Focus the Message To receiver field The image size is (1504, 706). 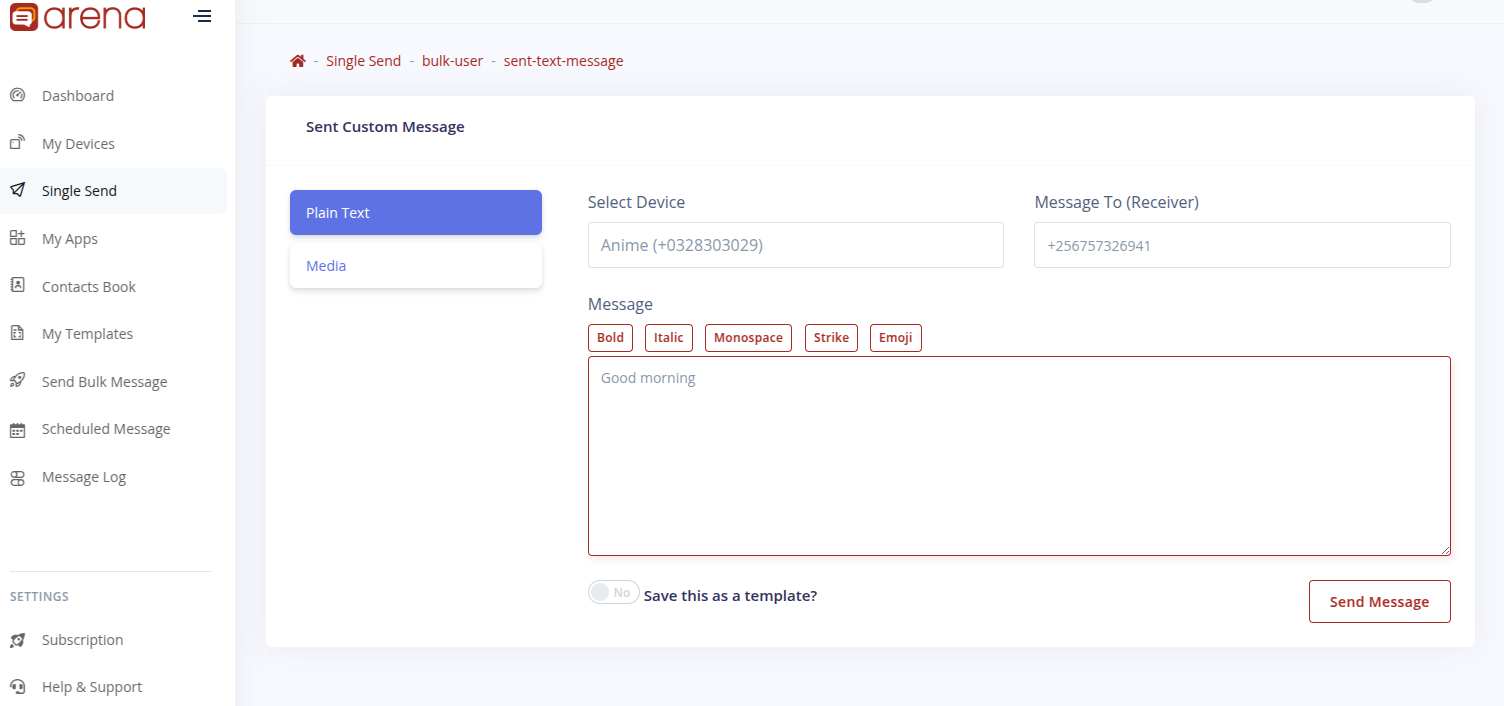pyautogui.click(x=1242, y=245)
